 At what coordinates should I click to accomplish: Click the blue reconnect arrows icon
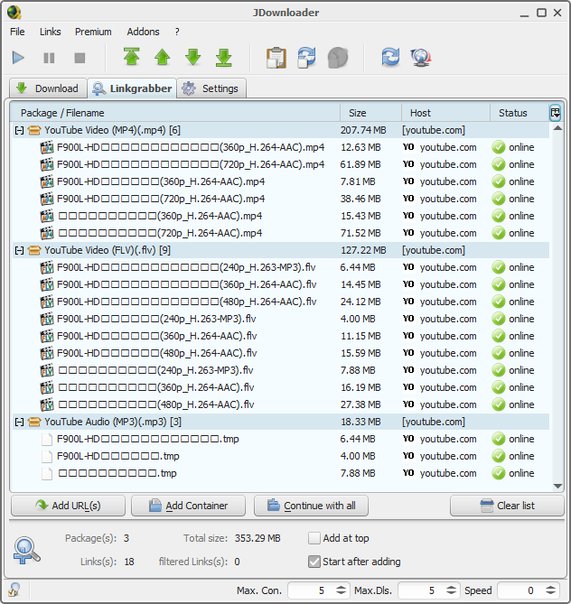[x=390, y=57]
